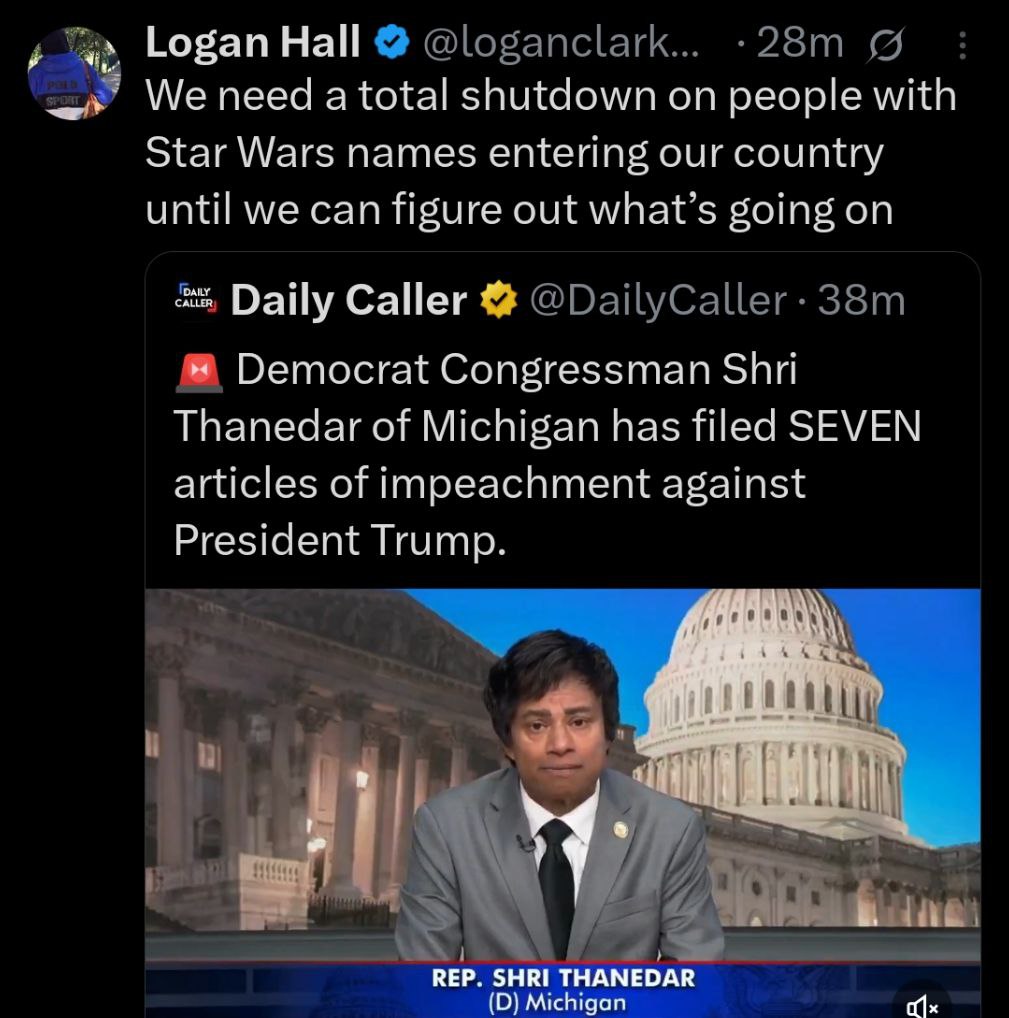Open the tweet text about Star Wars names
The width and height of the screenshot is (1009, 1018).
point(551,153)
